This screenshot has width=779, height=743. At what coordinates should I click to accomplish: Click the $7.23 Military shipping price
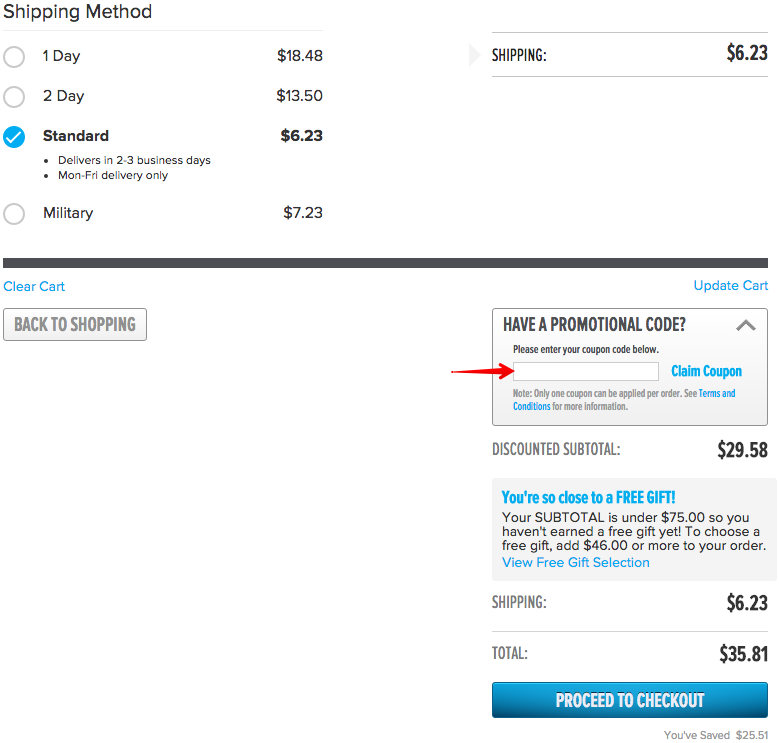[x=303, y=213]
